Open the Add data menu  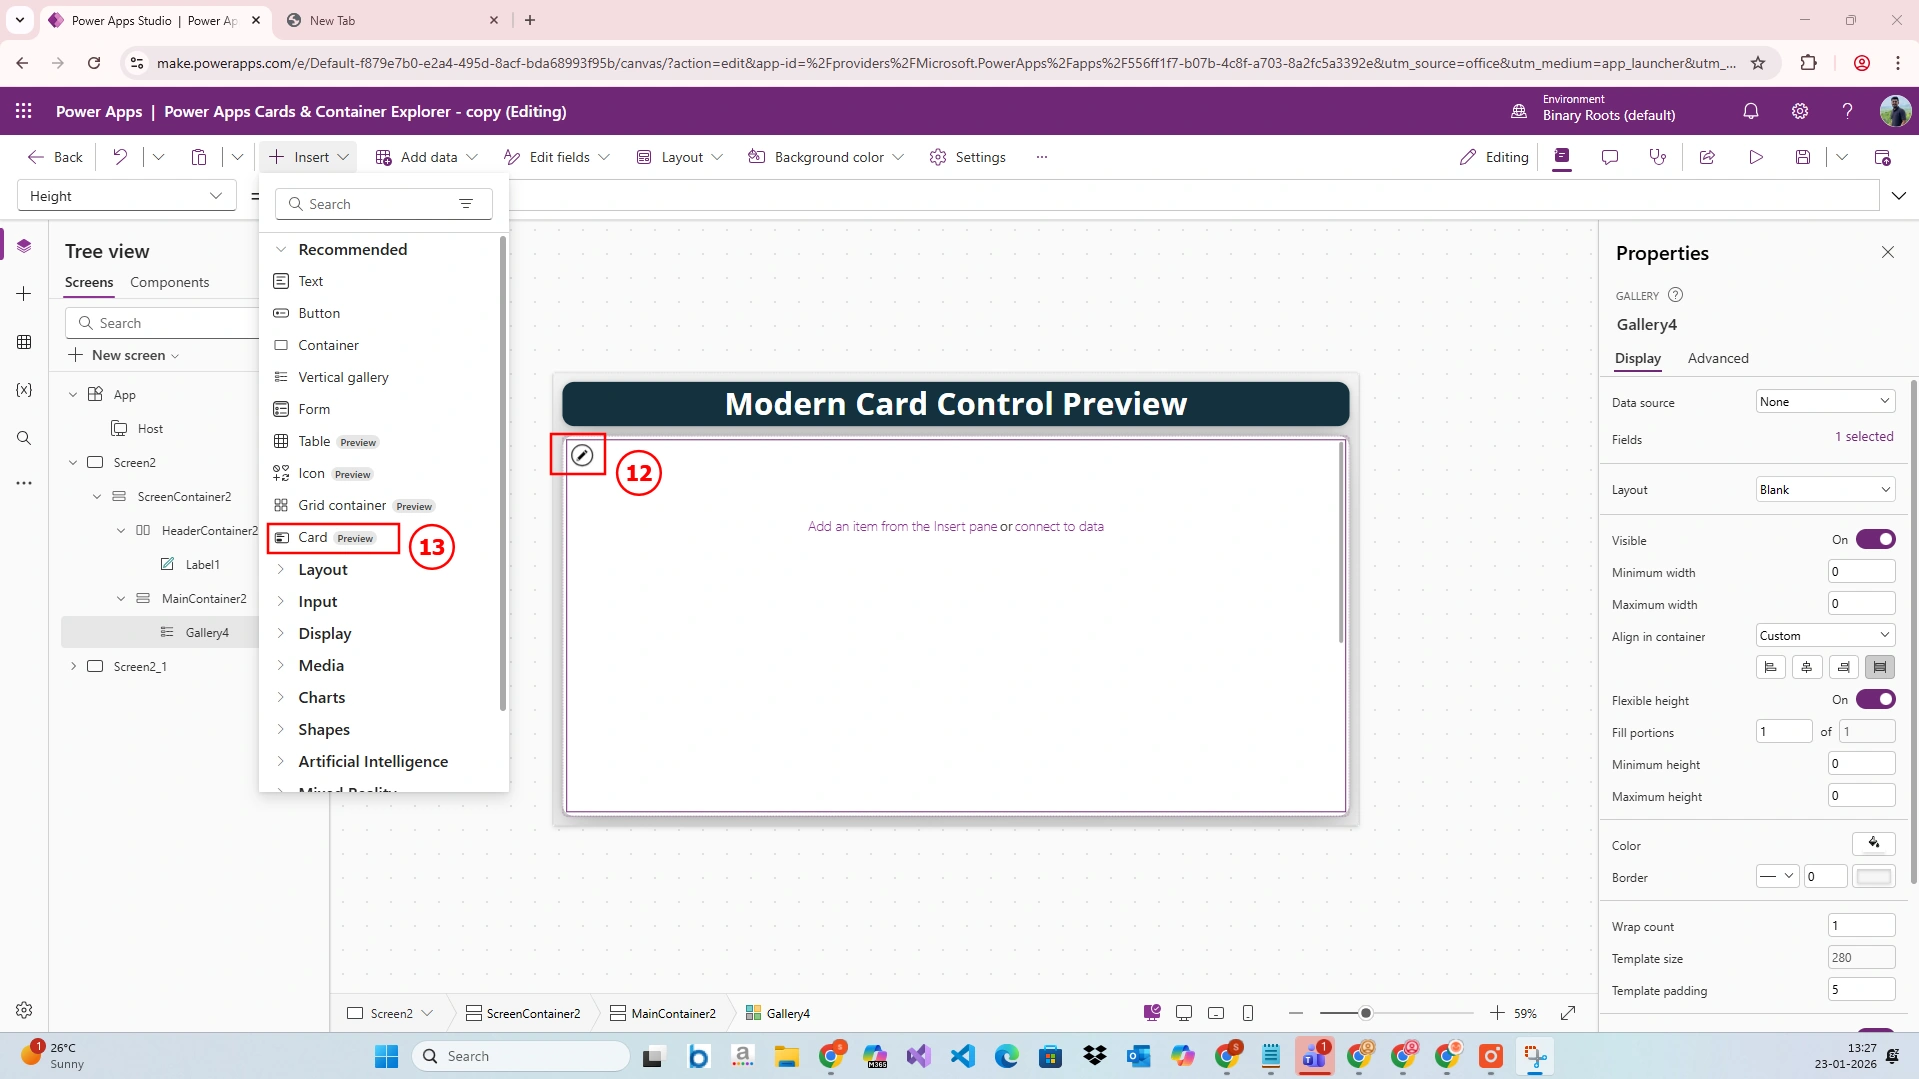coord(427,157)
